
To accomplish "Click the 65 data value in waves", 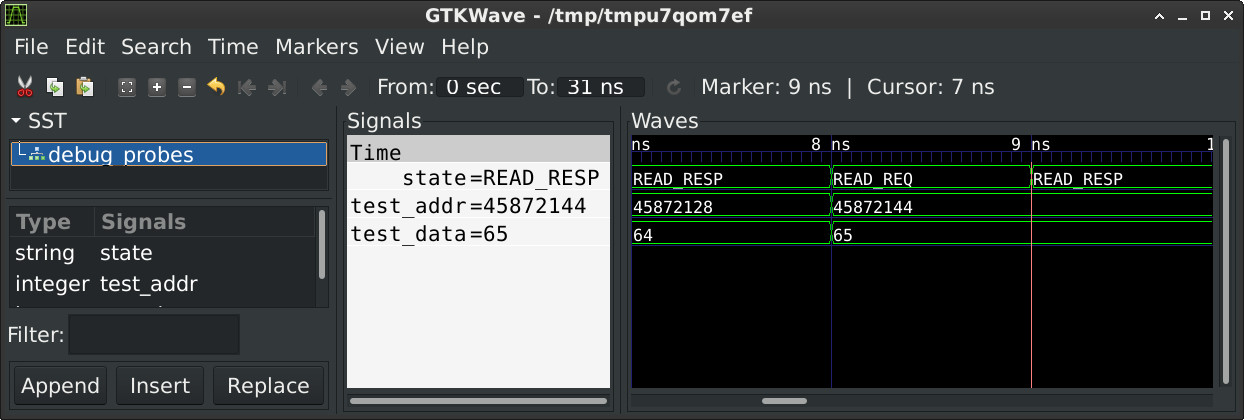I will tap(843, 235).
